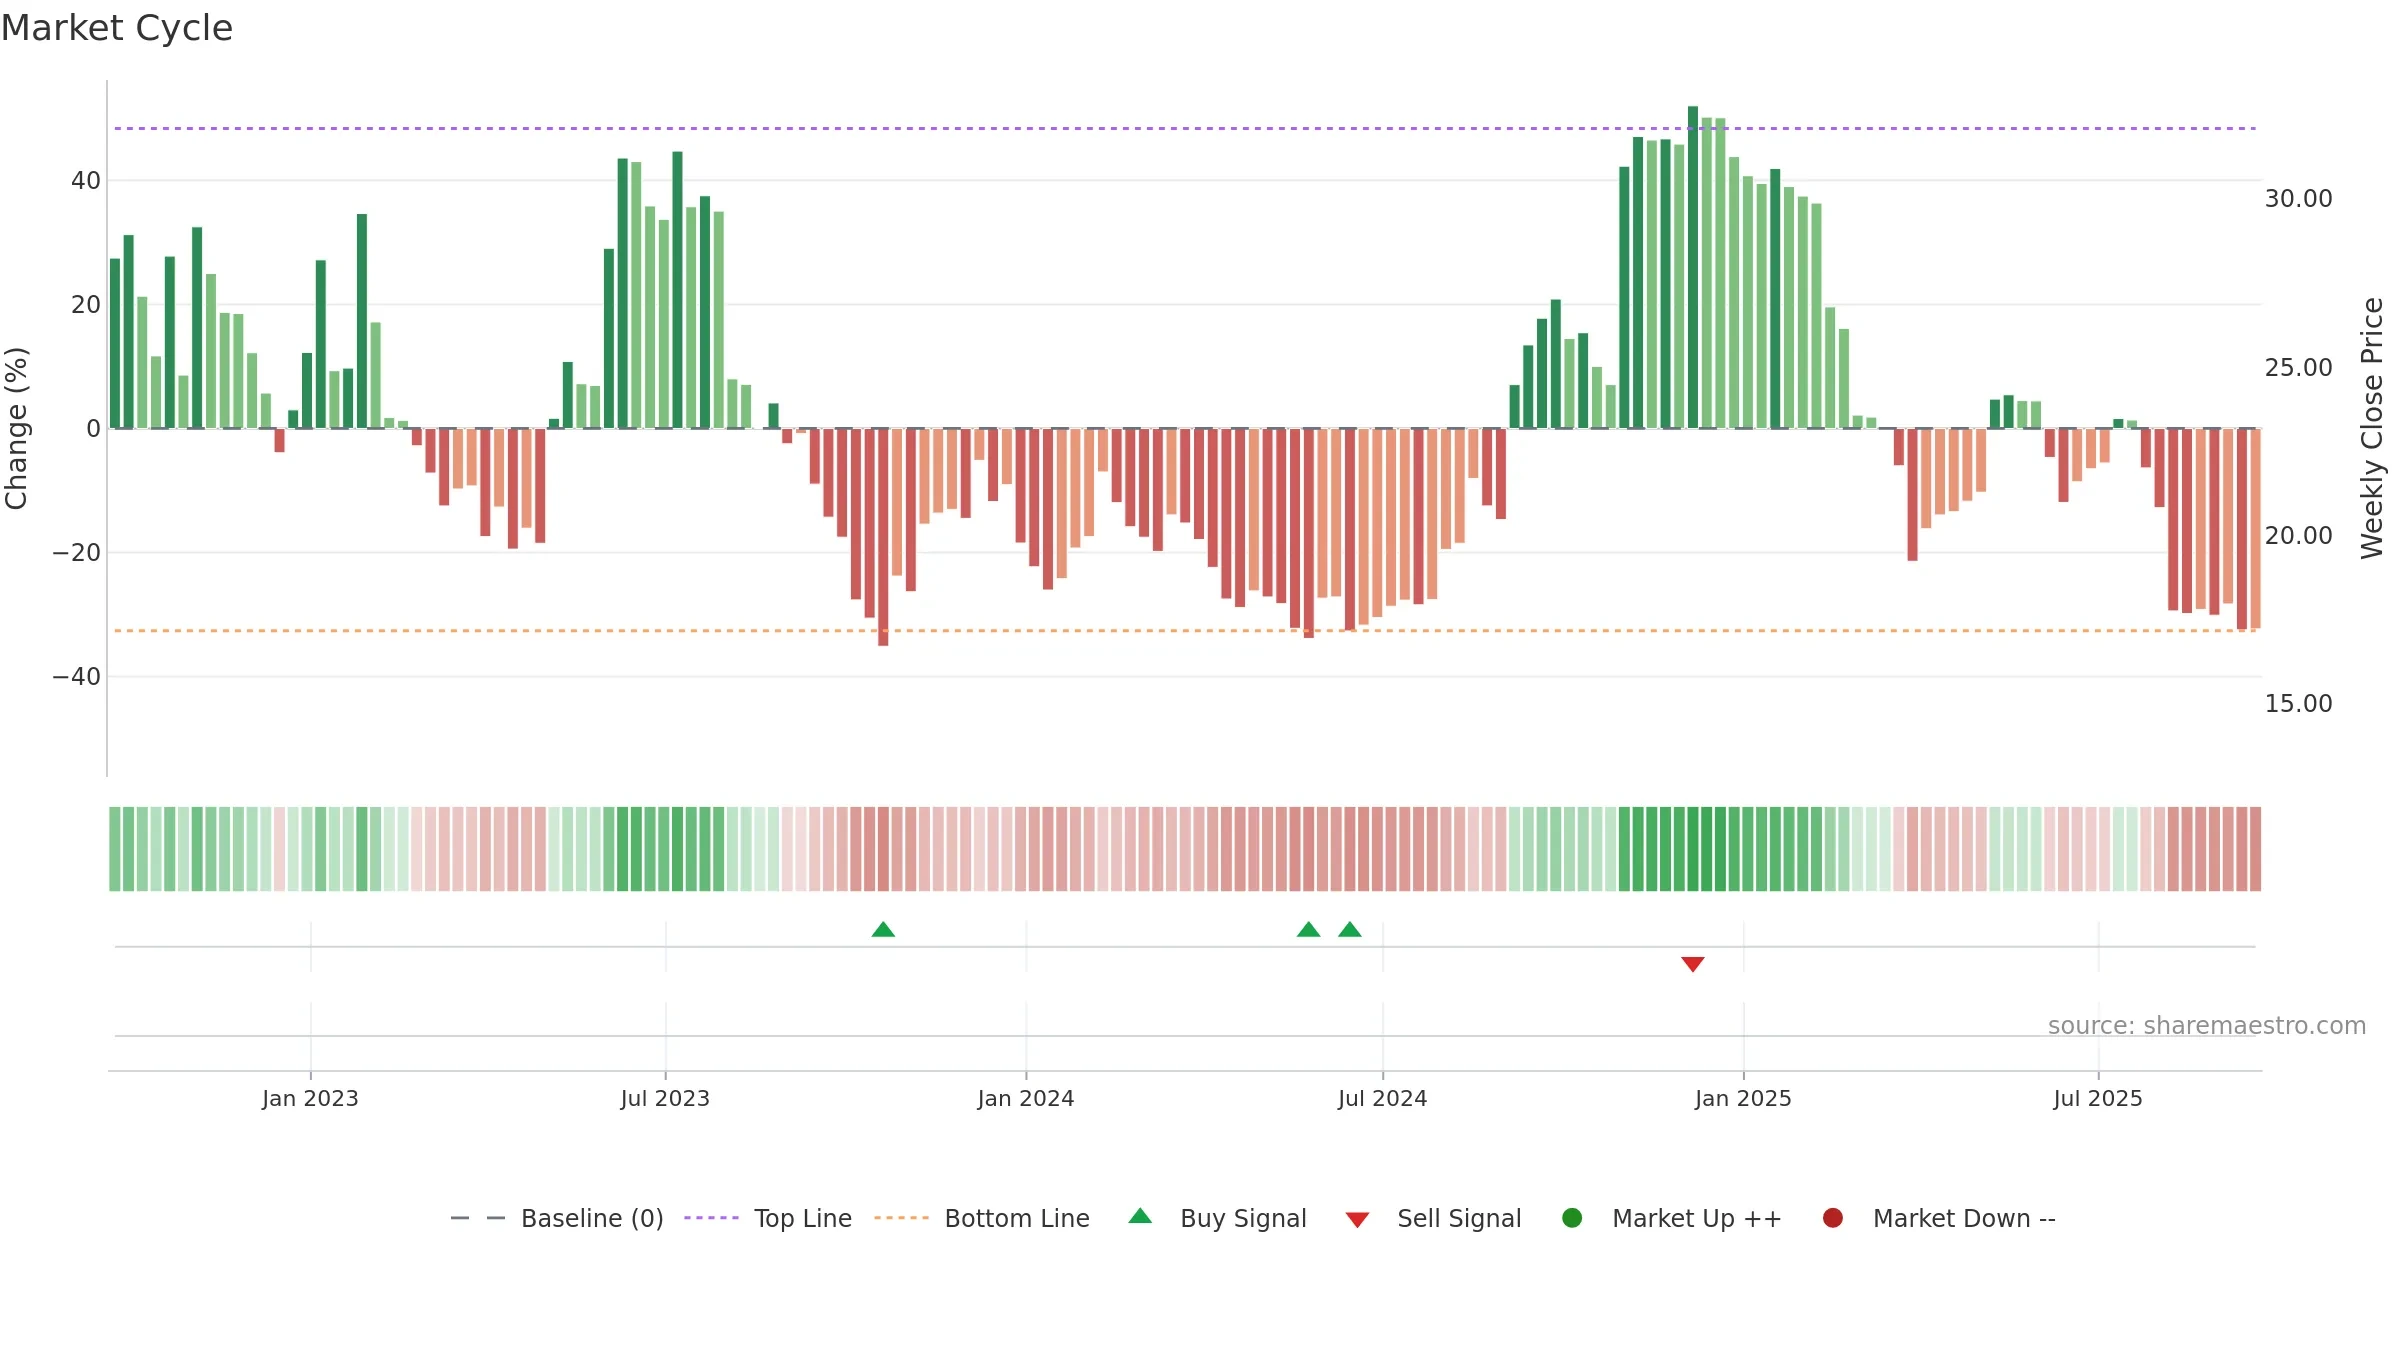Click the 25.00 price axis label
The height and width of the screenshot is (1350, 2400).
2298,367
